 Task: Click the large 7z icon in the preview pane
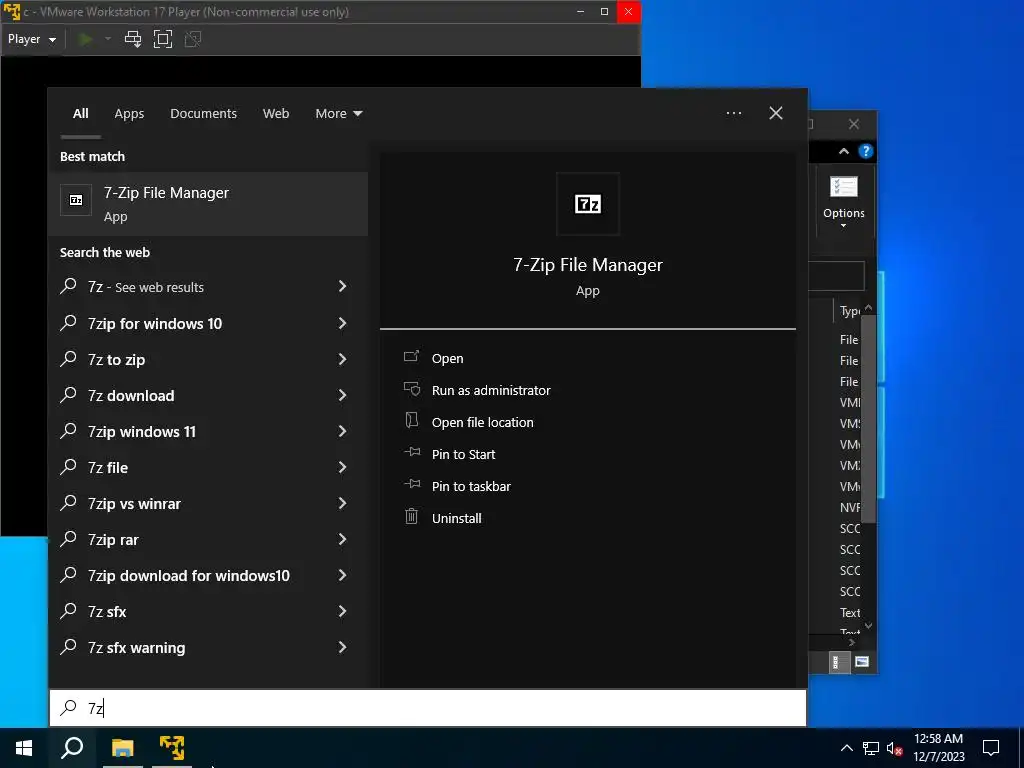(x=588, y=204)
